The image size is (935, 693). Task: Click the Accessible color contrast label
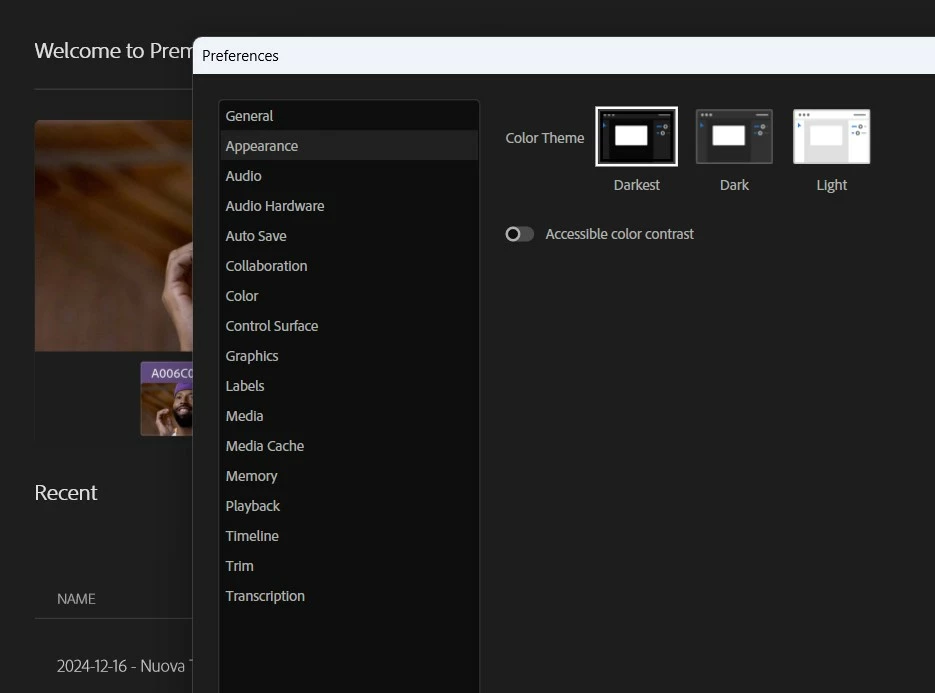coord(619,234)
